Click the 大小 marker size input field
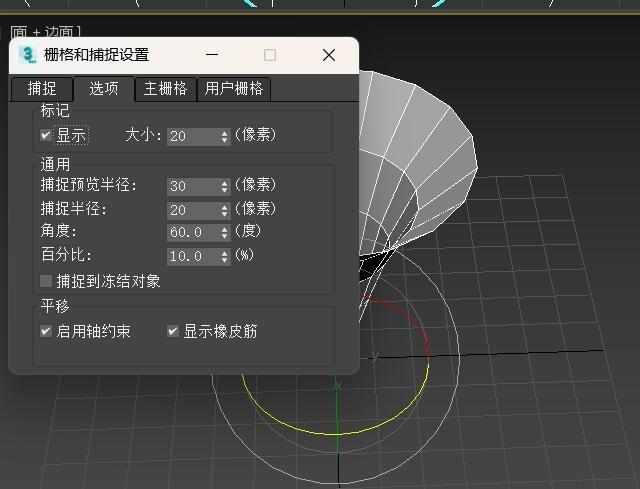Image resolution: width=640 pixels, height=489 pixels. [192, 136]
